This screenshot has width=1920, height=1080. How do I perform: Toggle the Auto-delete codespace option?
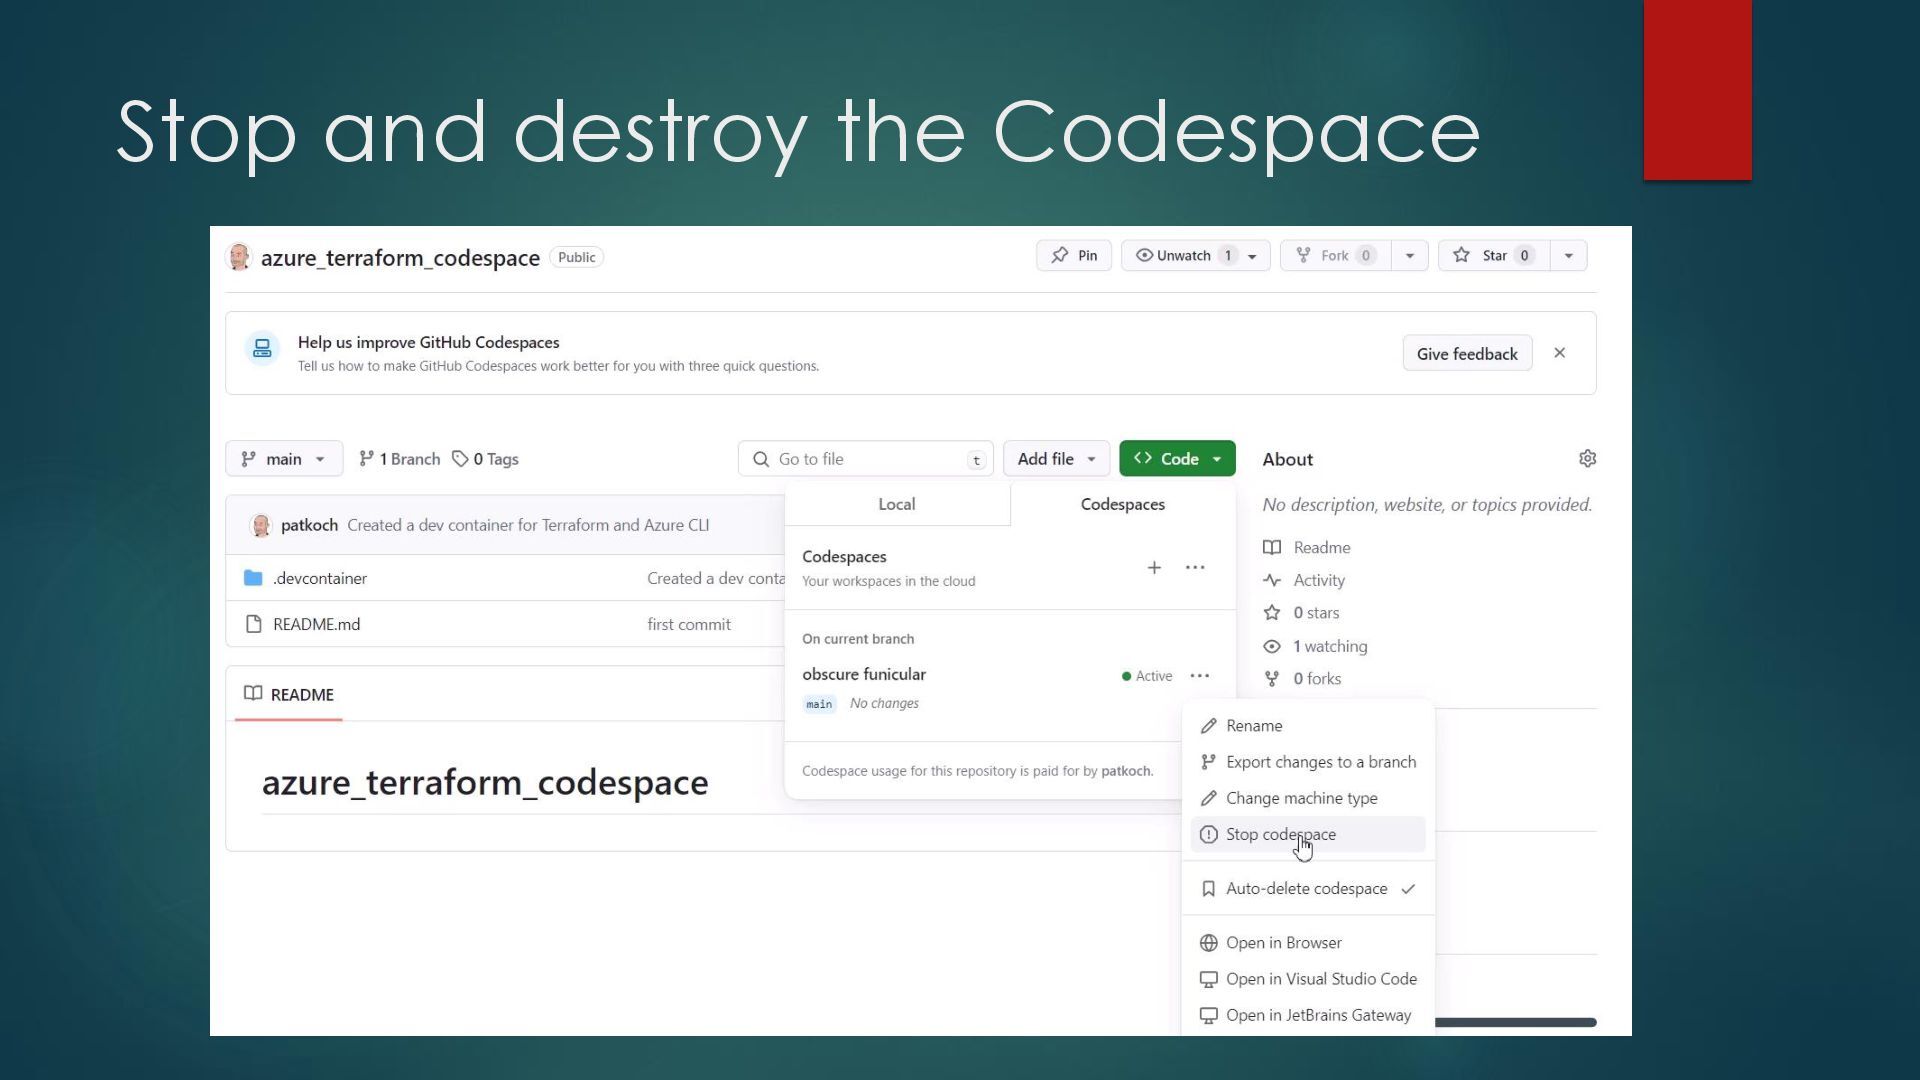tap(1306, 889)
